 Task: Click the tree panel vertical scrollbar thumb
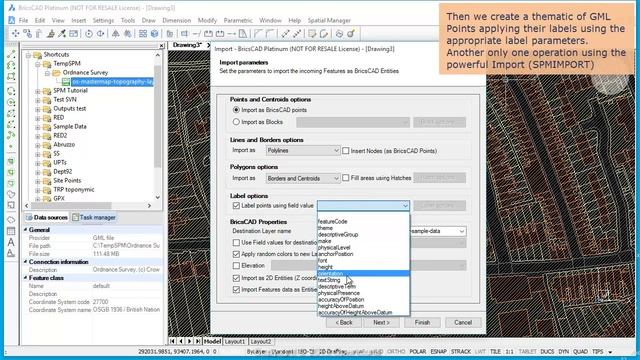(x=158, y=116)
